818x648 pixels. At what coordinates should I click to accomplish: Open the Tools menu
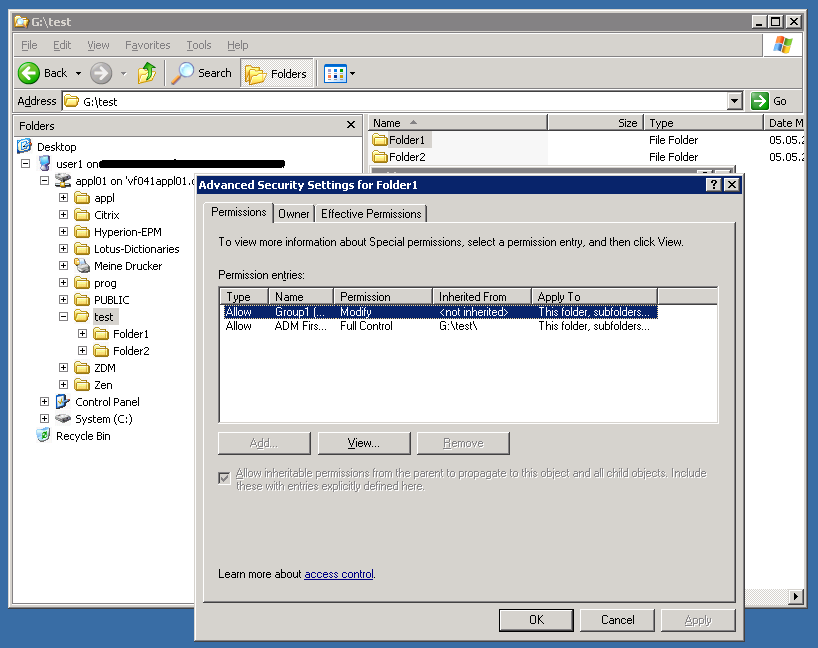pos(199,45)
